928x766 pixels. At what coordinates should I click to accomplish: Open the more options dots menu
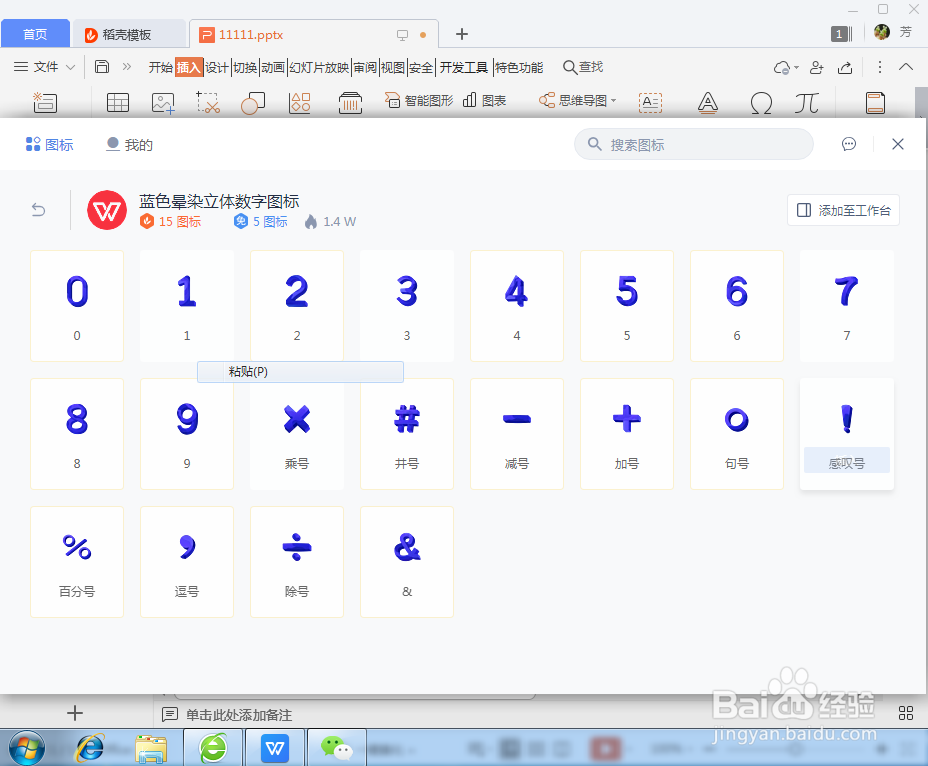point(879,67)
